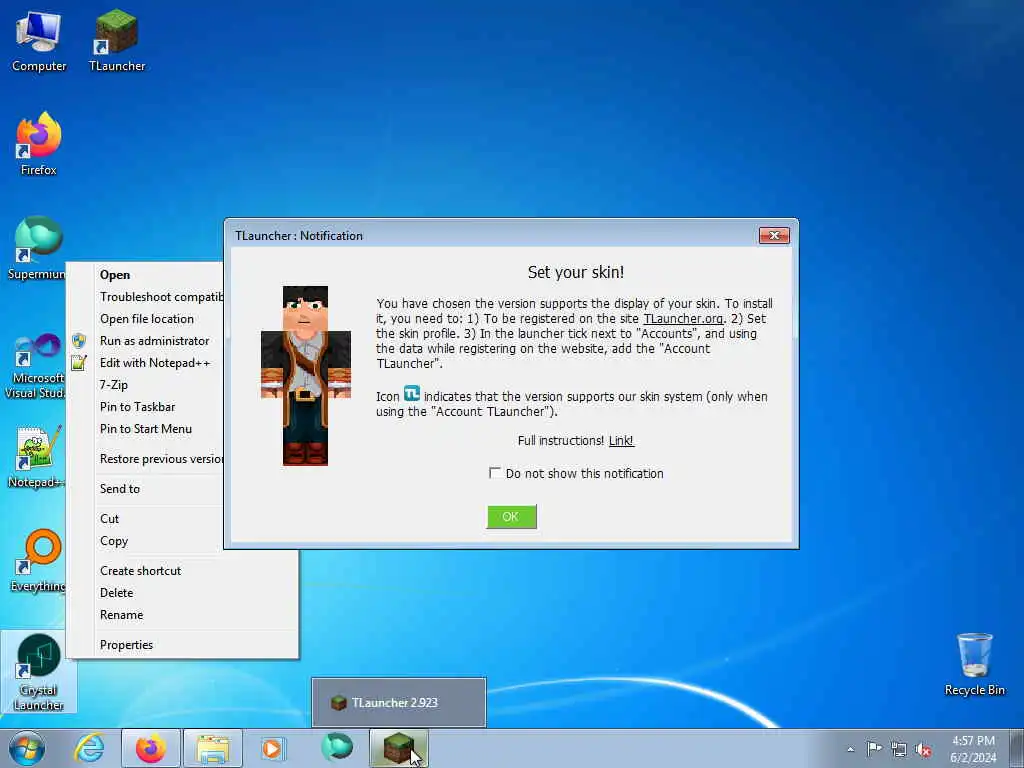Open Windows Explorer folder in taskbar
This screenshot has height=768, width=1024.
(213, 748)
